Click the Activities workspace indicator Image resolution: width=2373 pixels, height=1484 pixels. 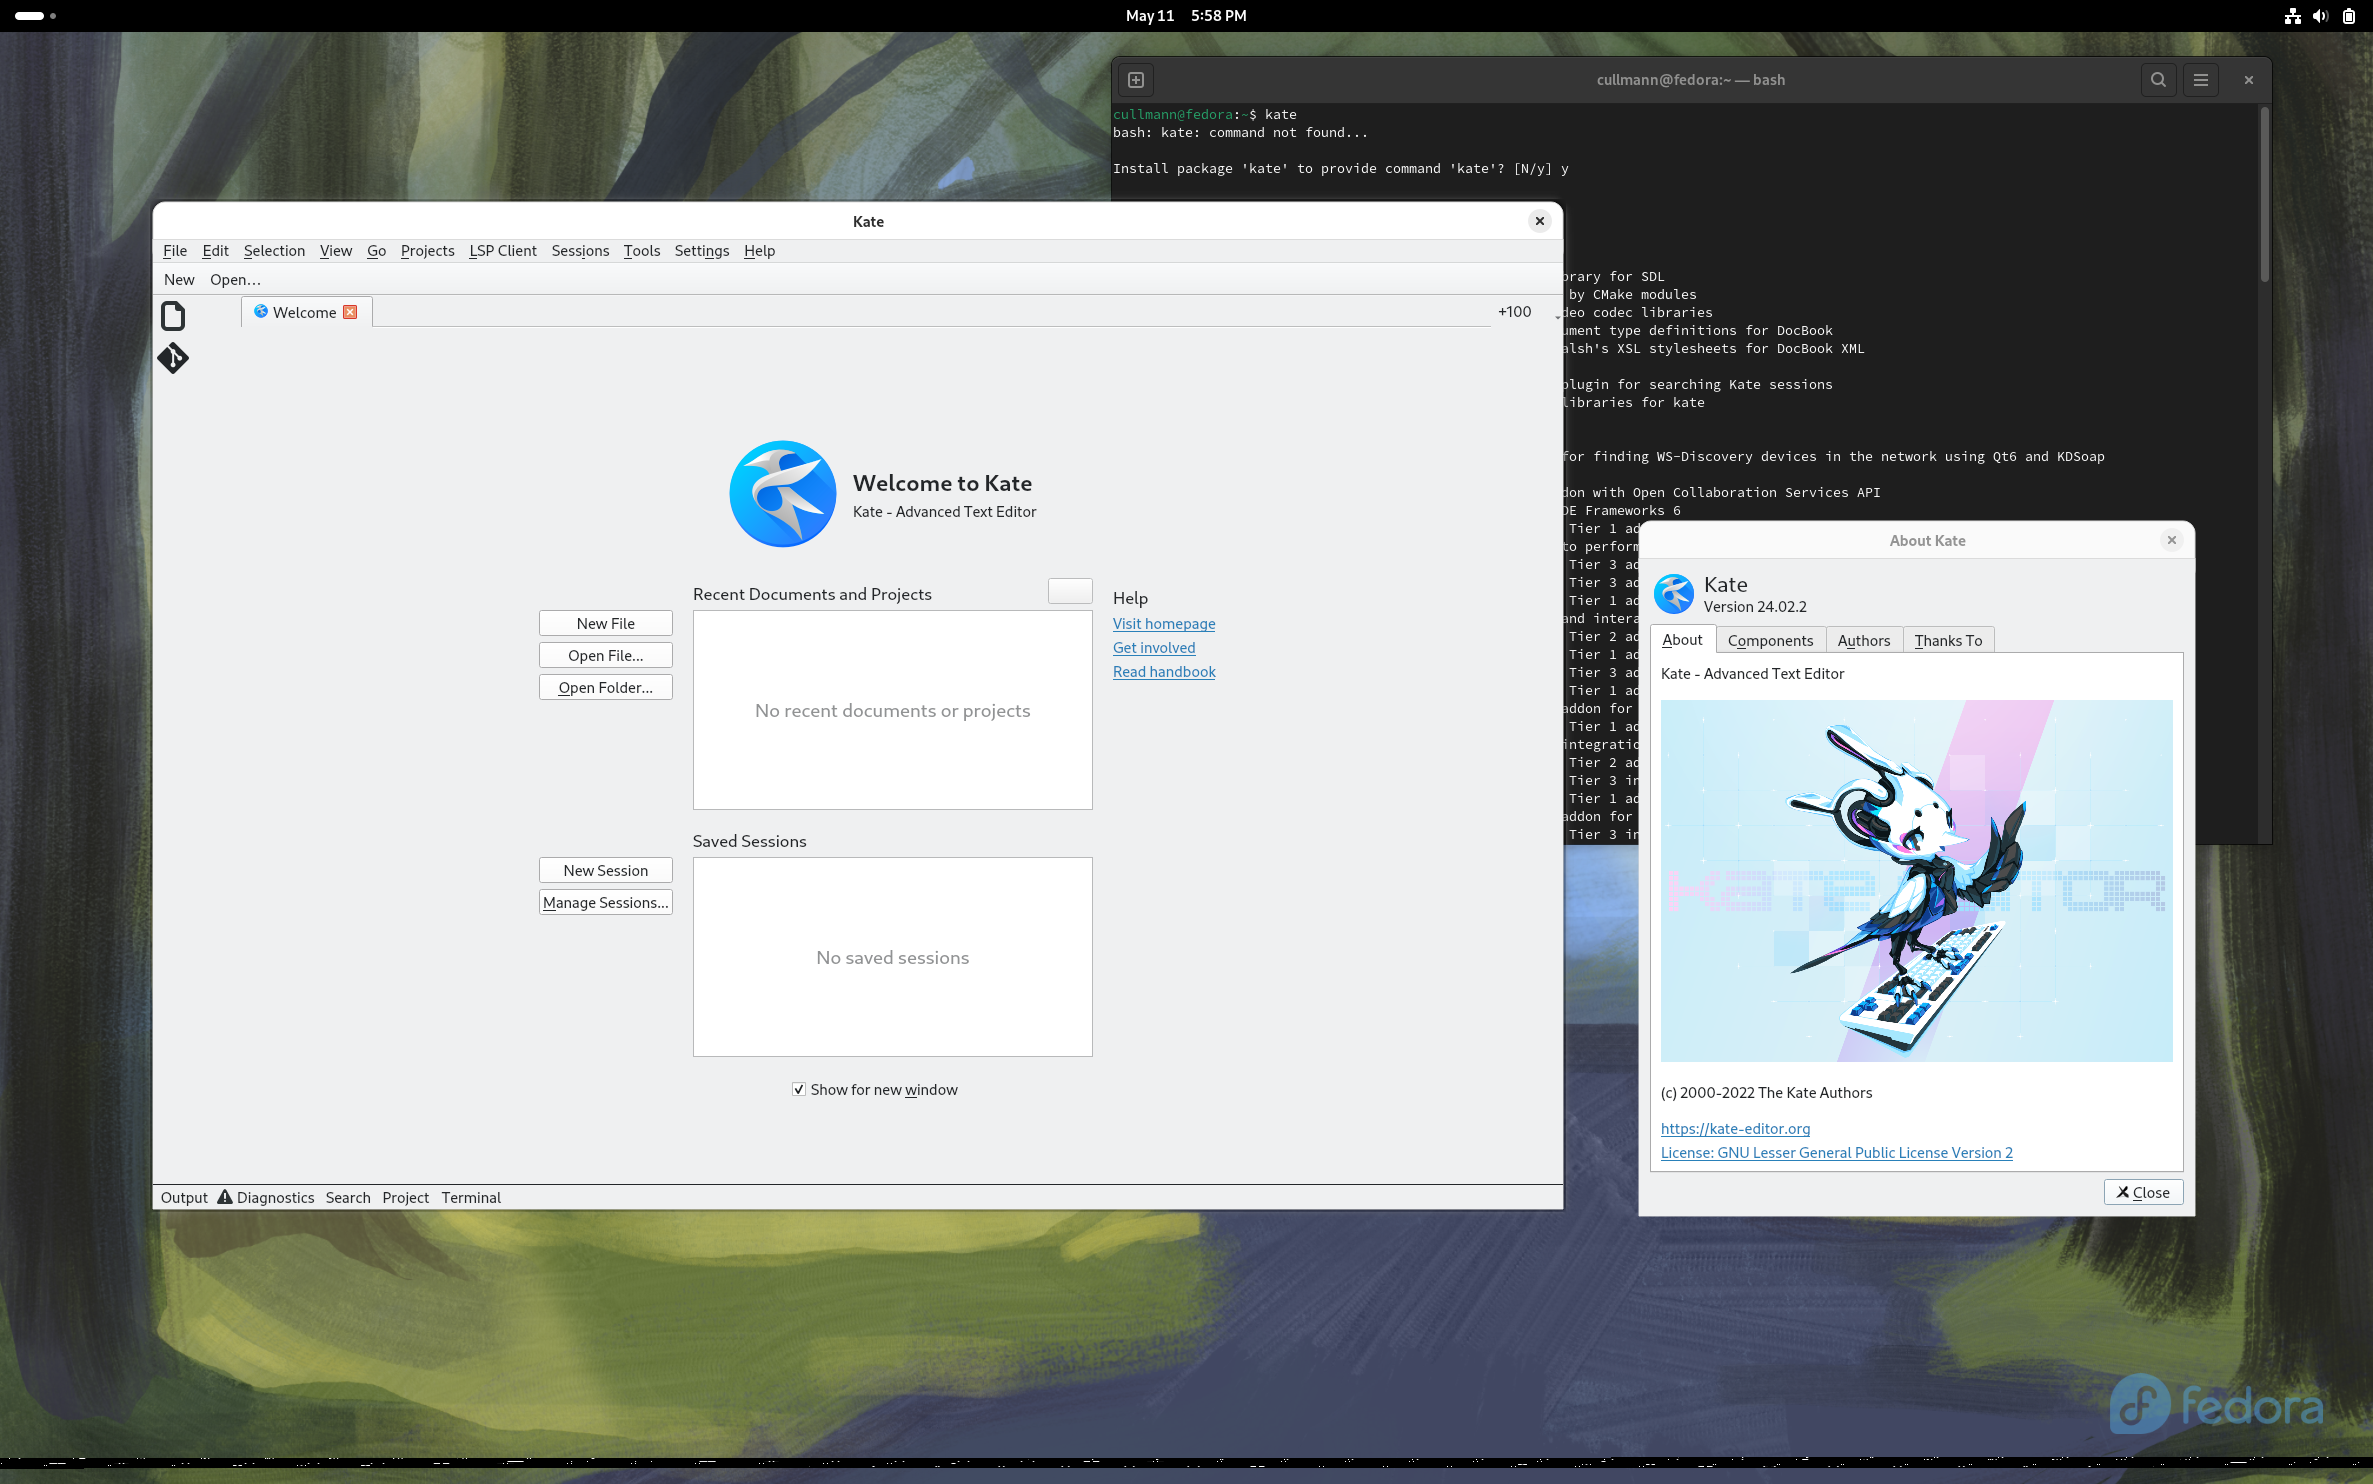click(x=35, y=16)
